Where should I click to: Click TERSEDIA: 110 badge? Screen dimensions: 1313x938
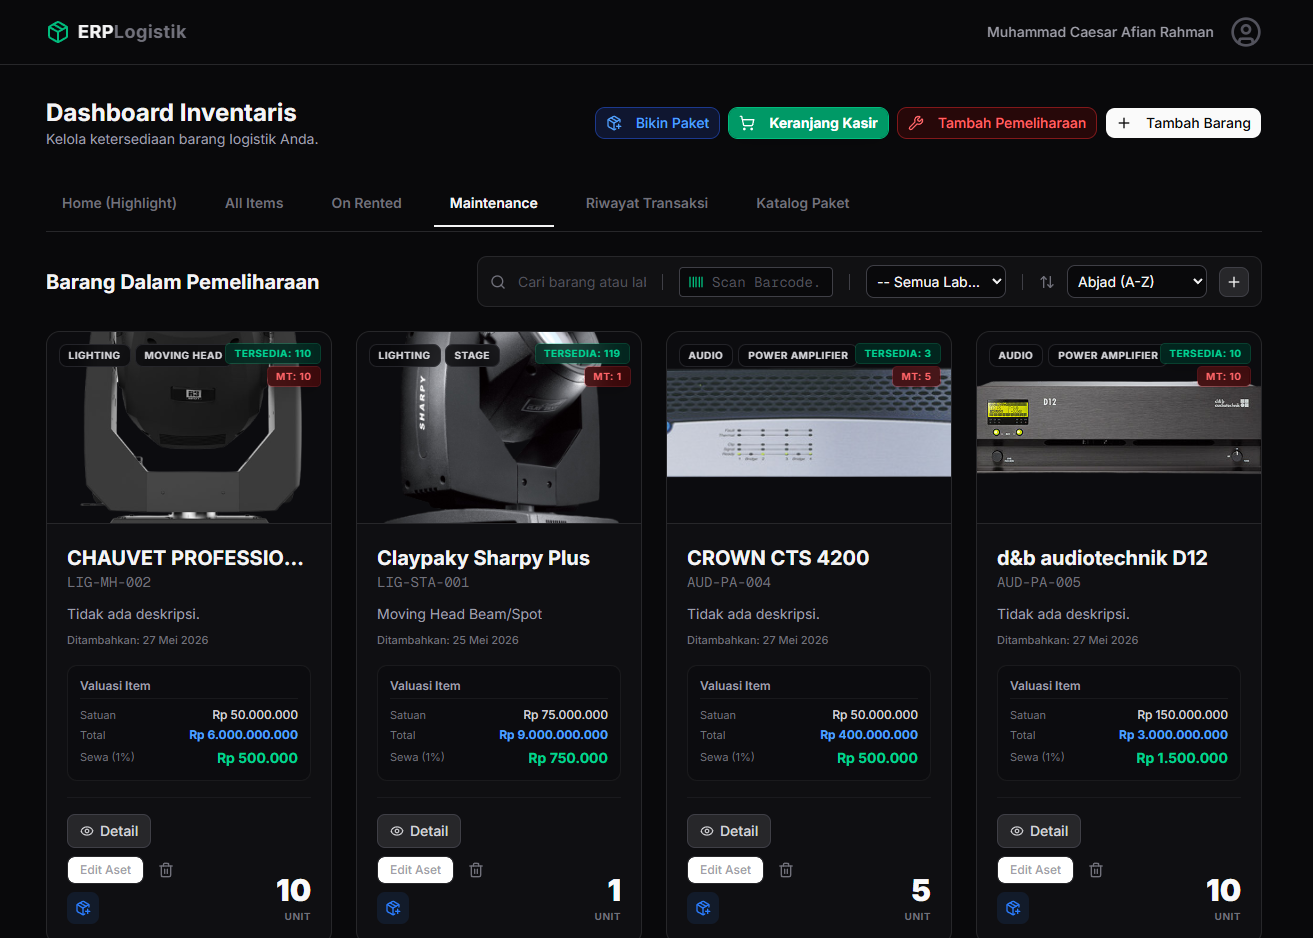pyautogui.click(x=273, y=353)
